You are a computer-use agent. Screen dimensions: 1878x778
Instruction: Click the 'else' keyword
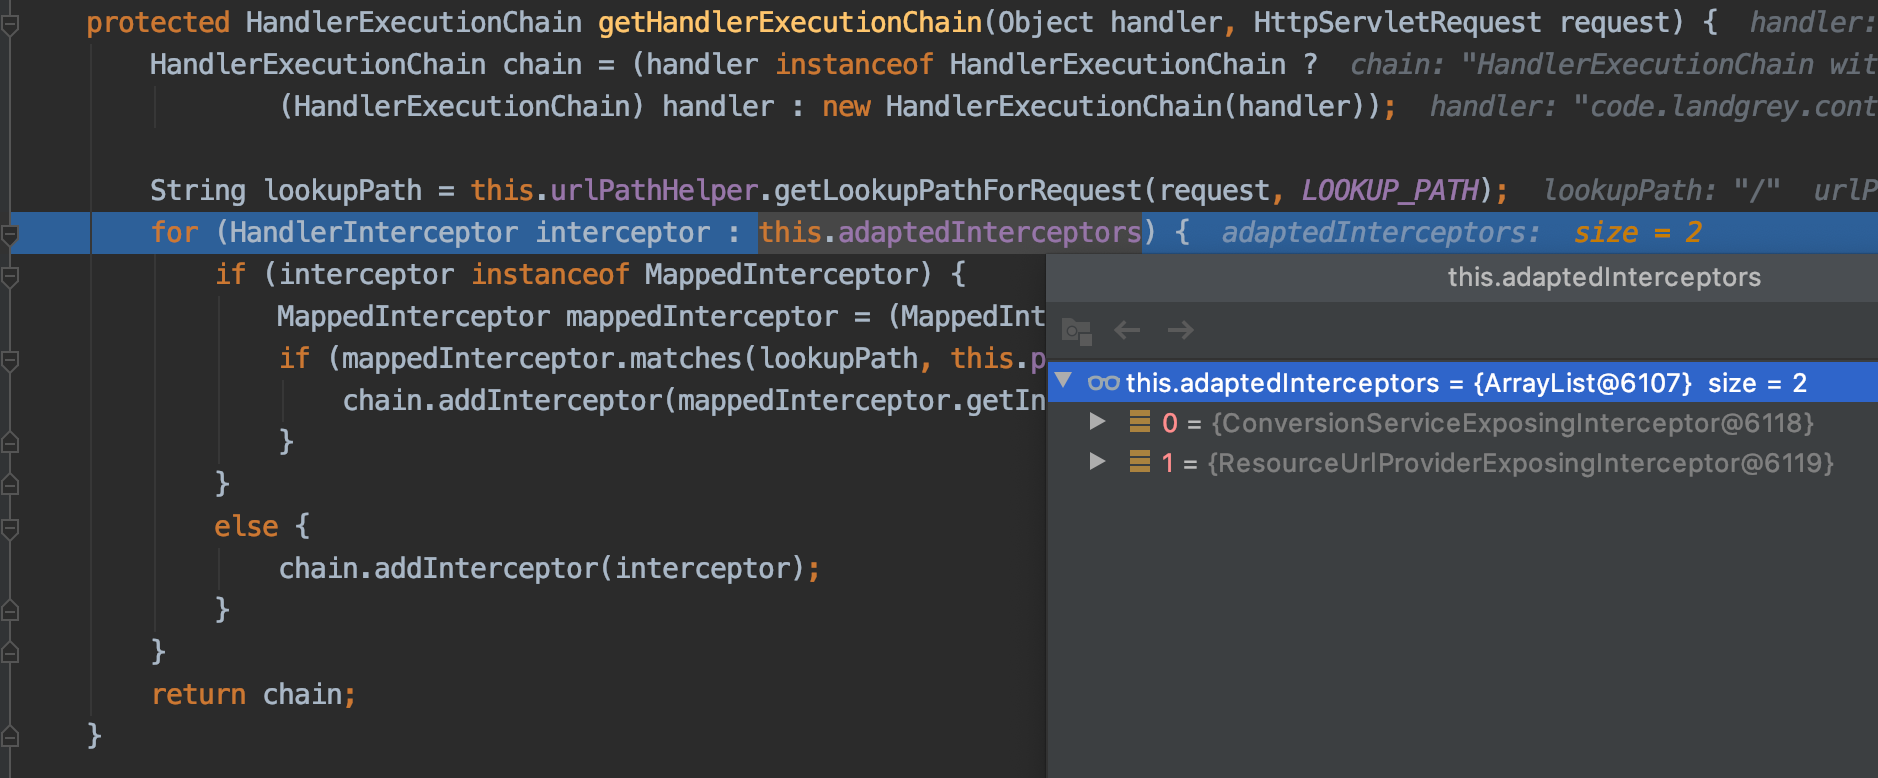click(246, 526)
